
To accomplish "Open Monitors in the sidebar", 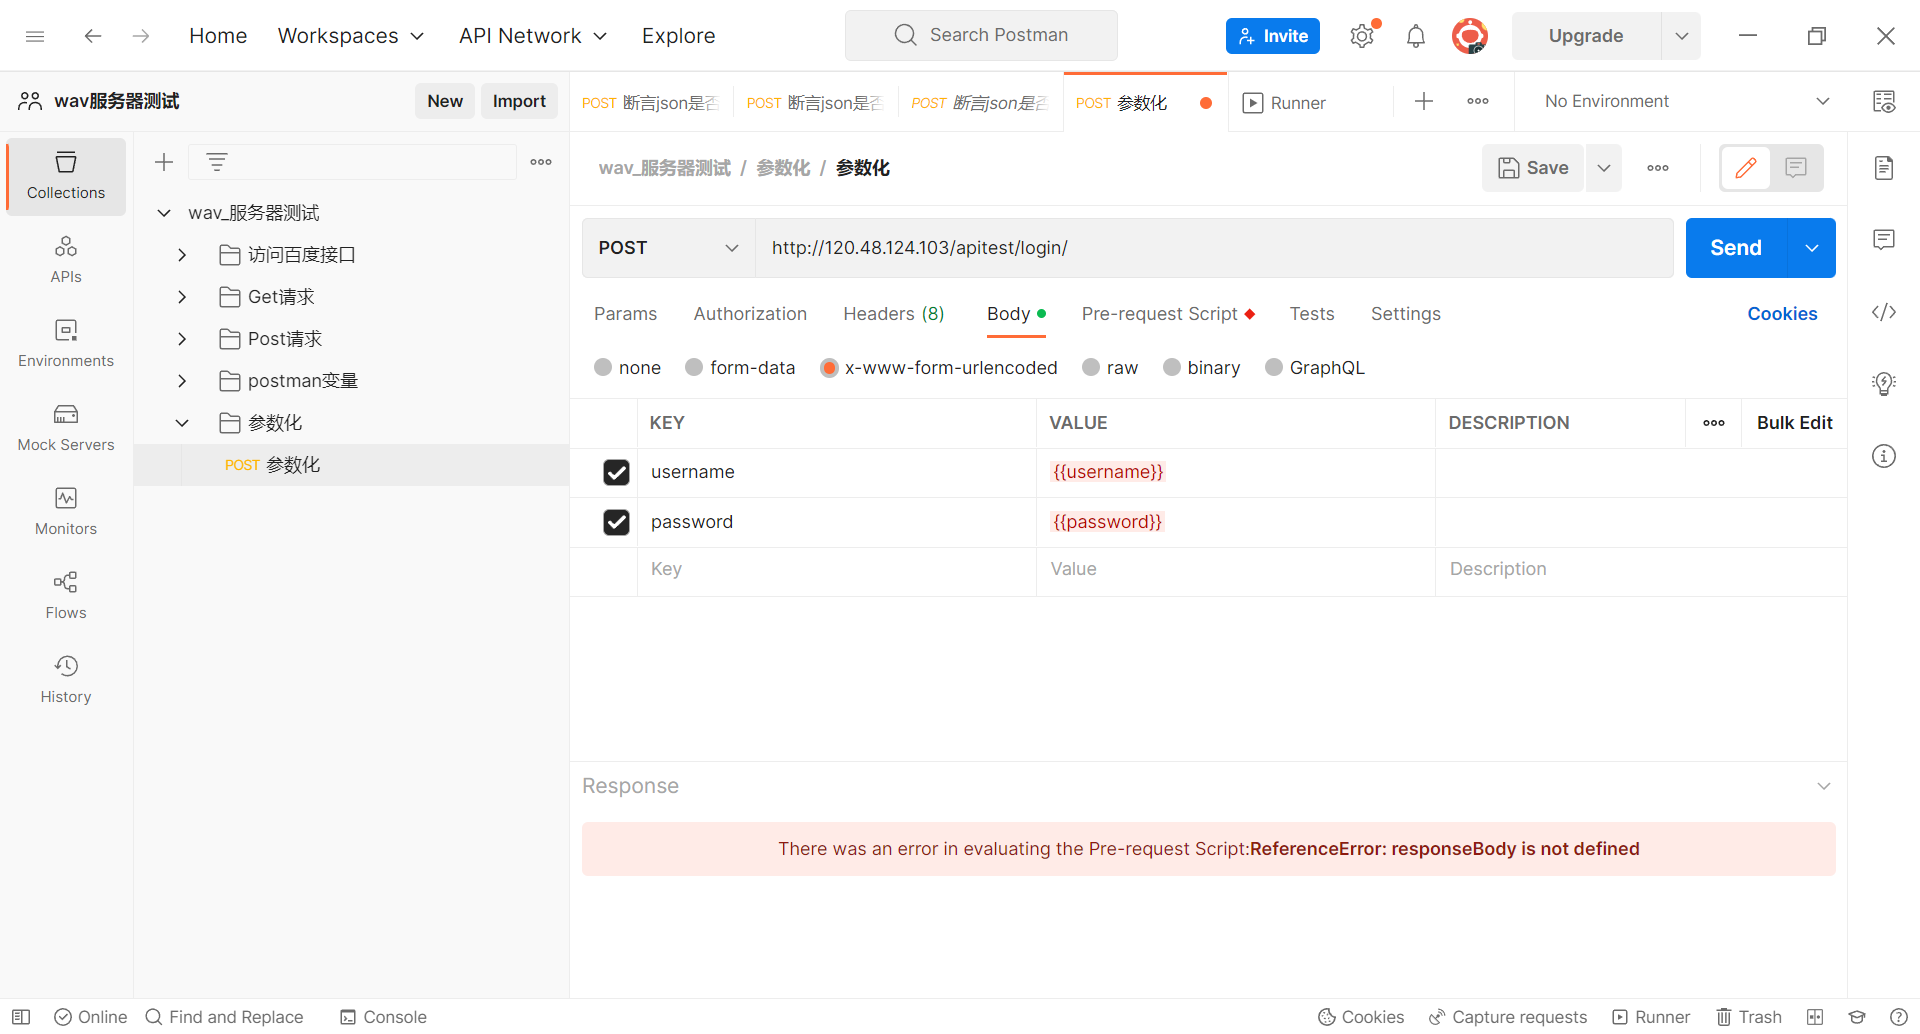I will click(x=66, y=512).
